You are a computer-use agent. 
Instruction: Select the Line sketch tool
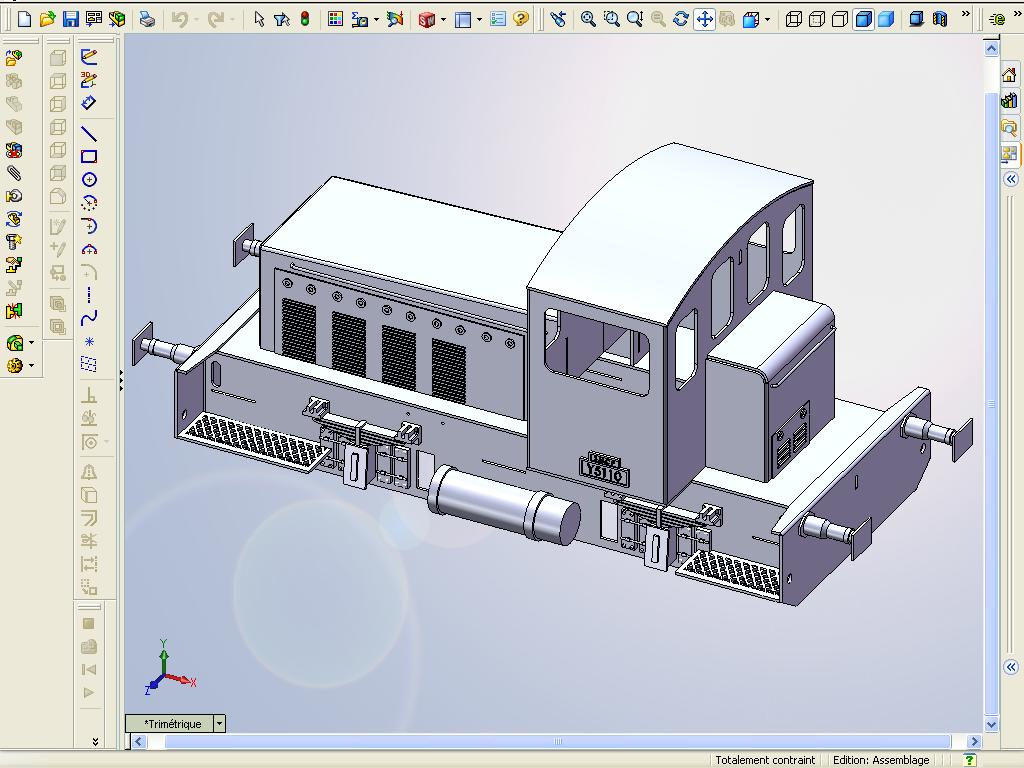click(89, 133)
